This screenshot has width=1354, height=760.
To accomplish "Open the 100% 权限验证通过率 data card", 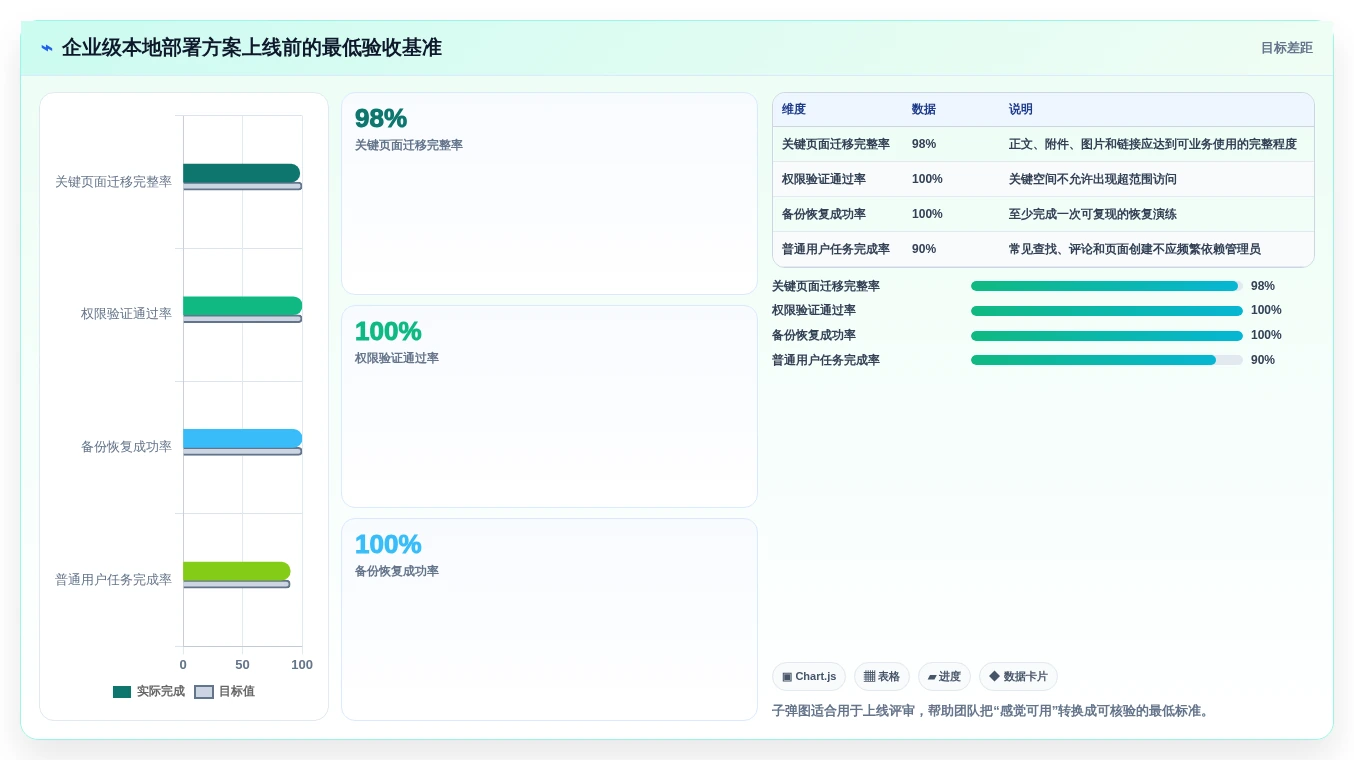I will (549, 407).
